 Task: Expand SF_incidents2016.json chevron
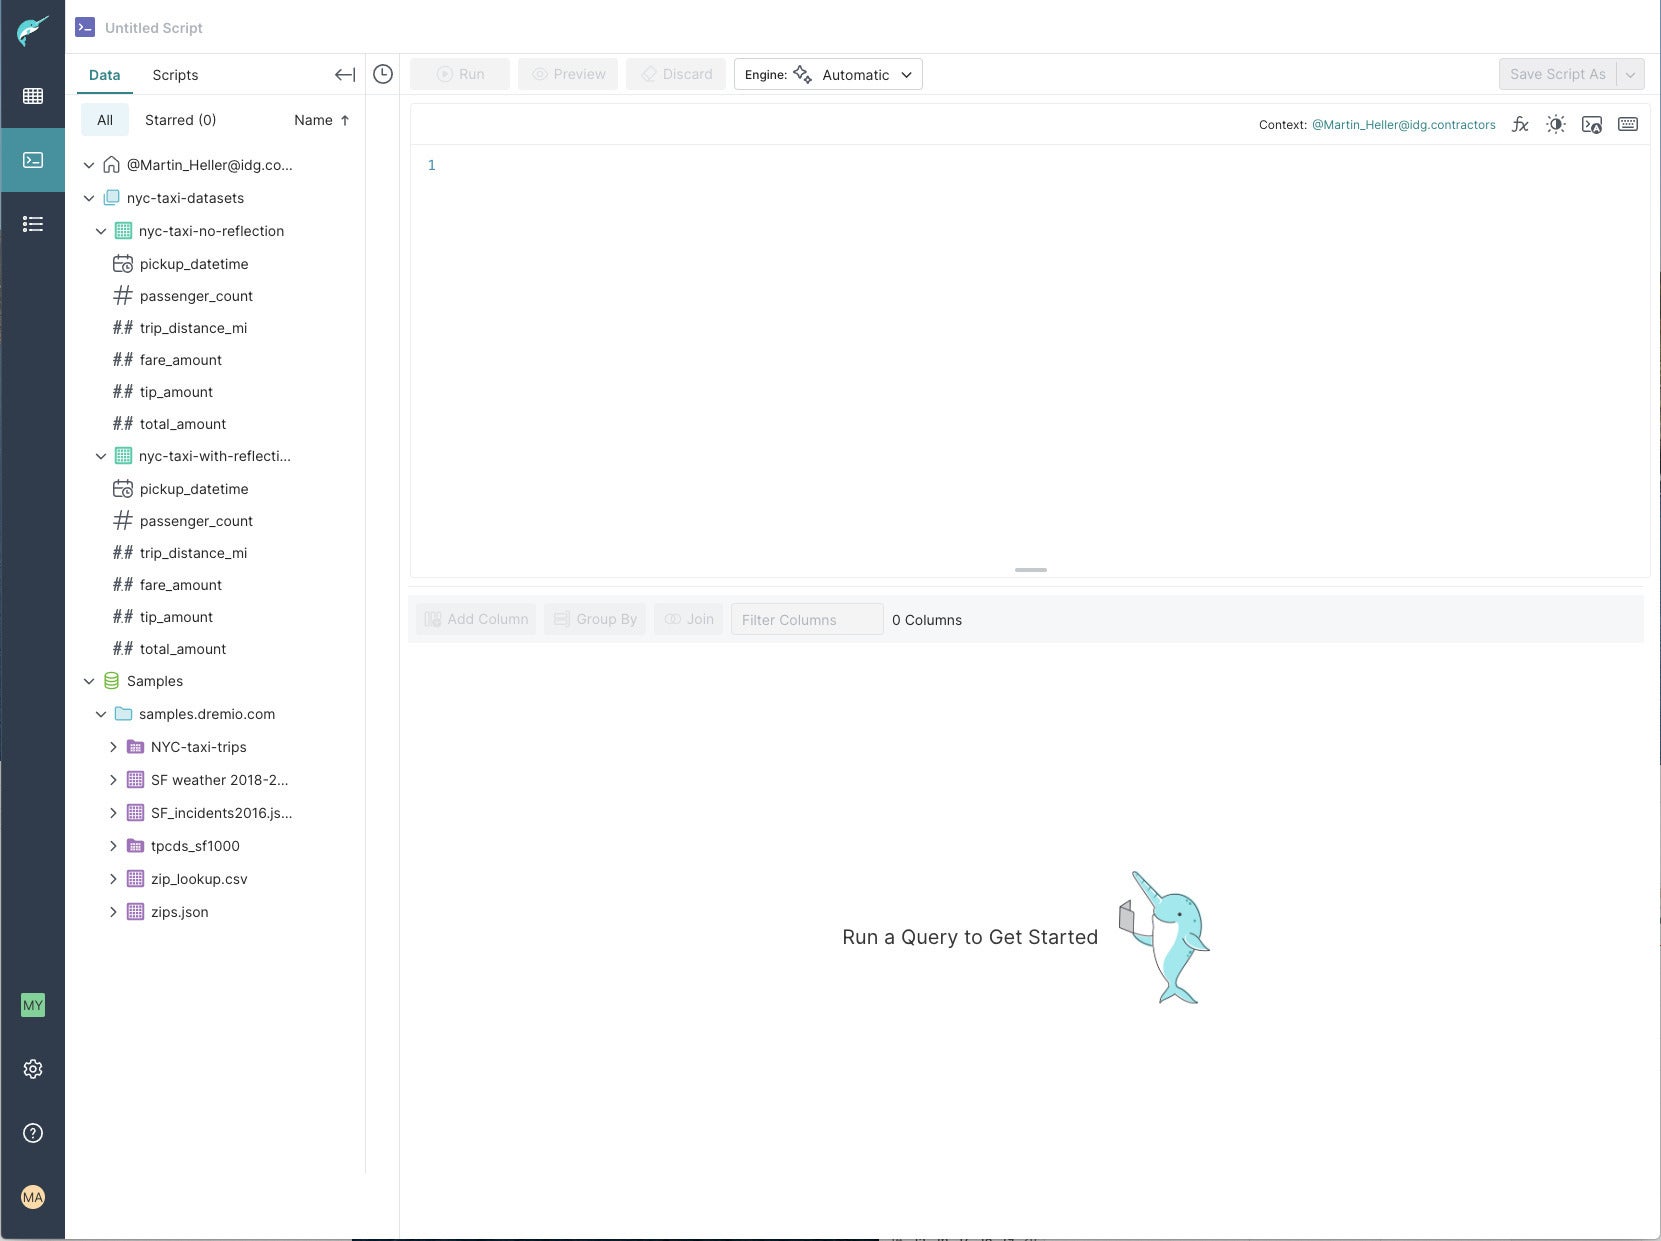113,813
